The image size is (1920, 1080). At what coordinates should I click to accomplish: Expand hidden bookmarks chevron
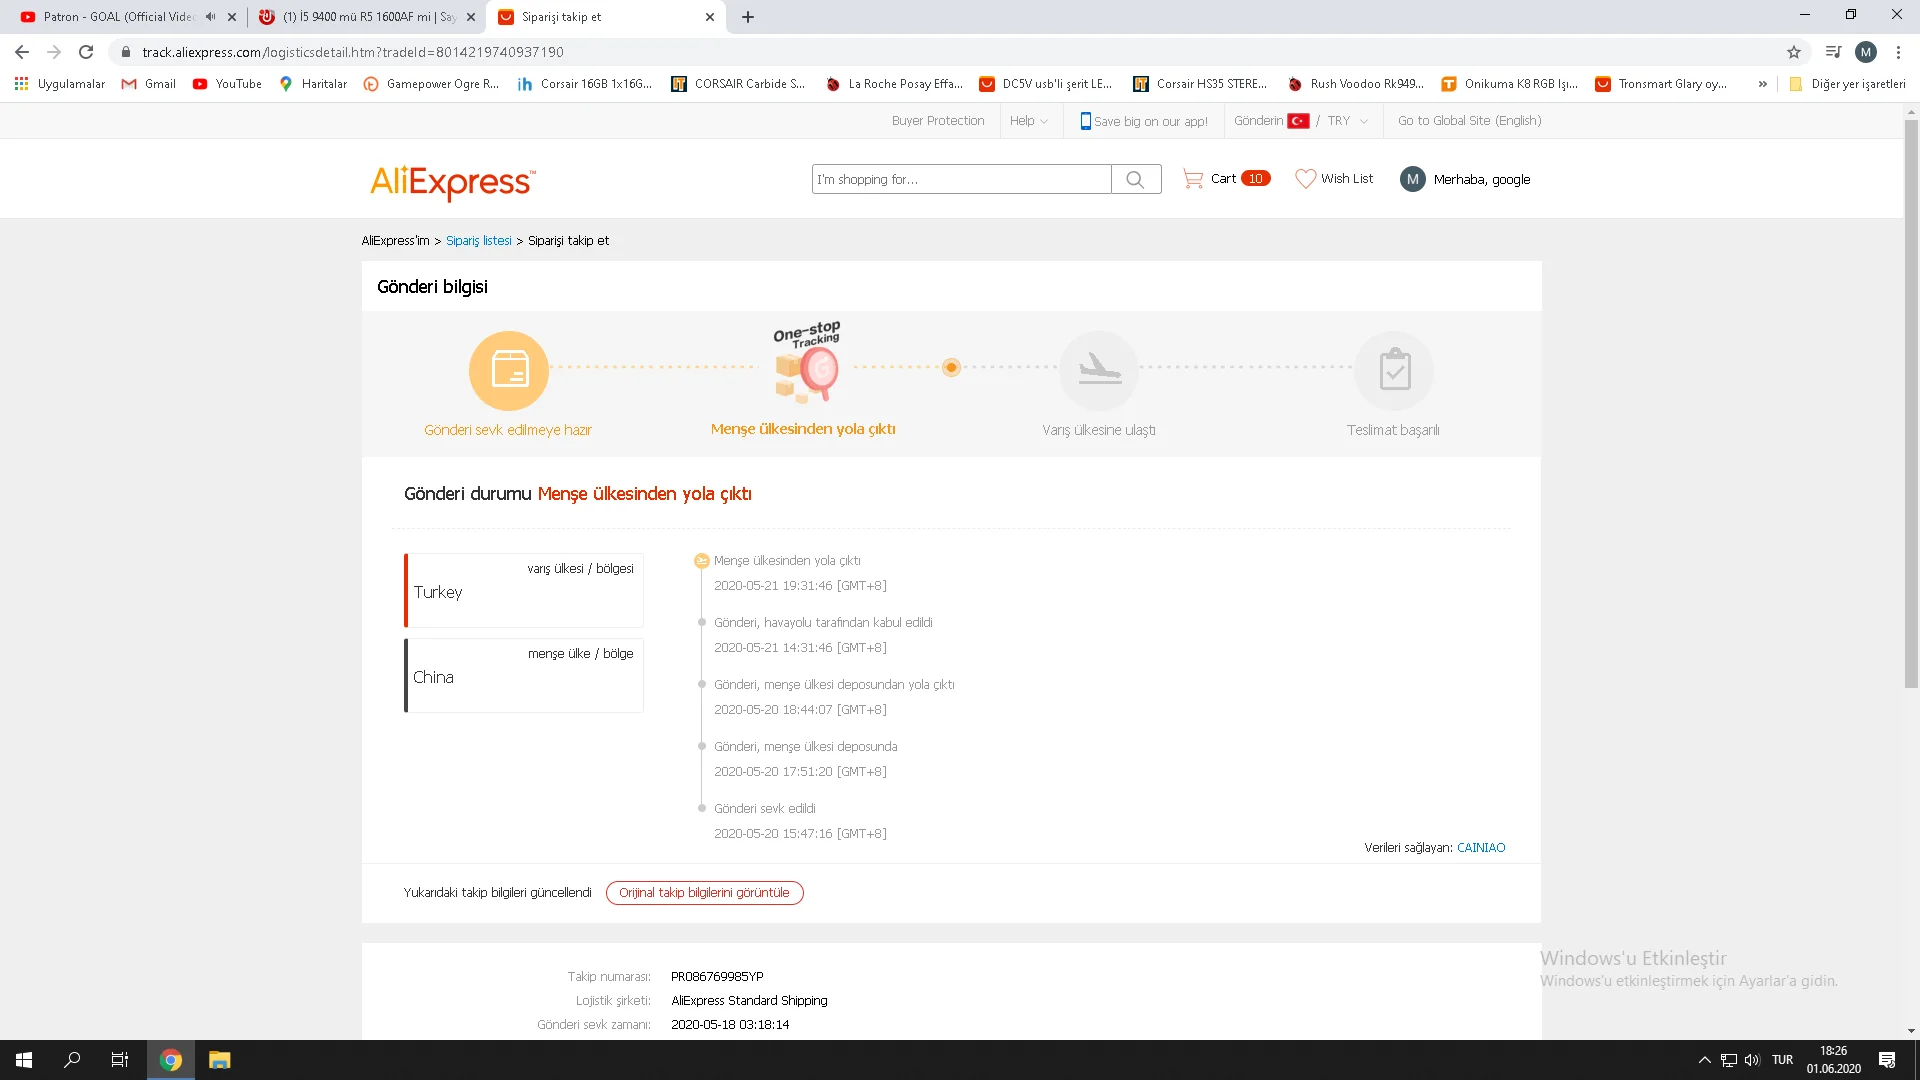pyautogui.click(x=1762, y=84)
